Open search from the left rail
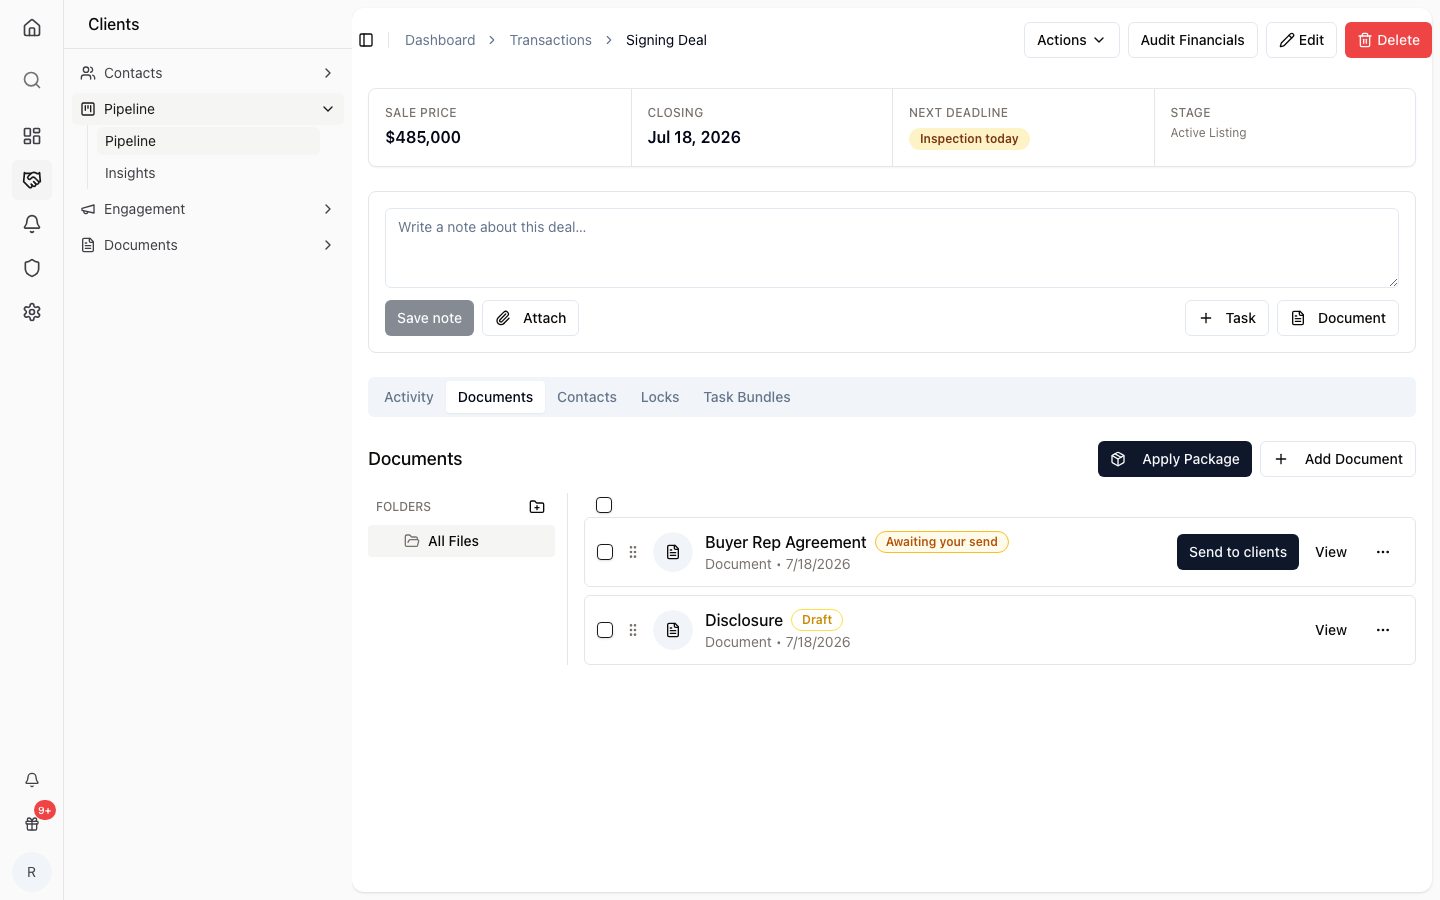 click(x=32, y=80)
